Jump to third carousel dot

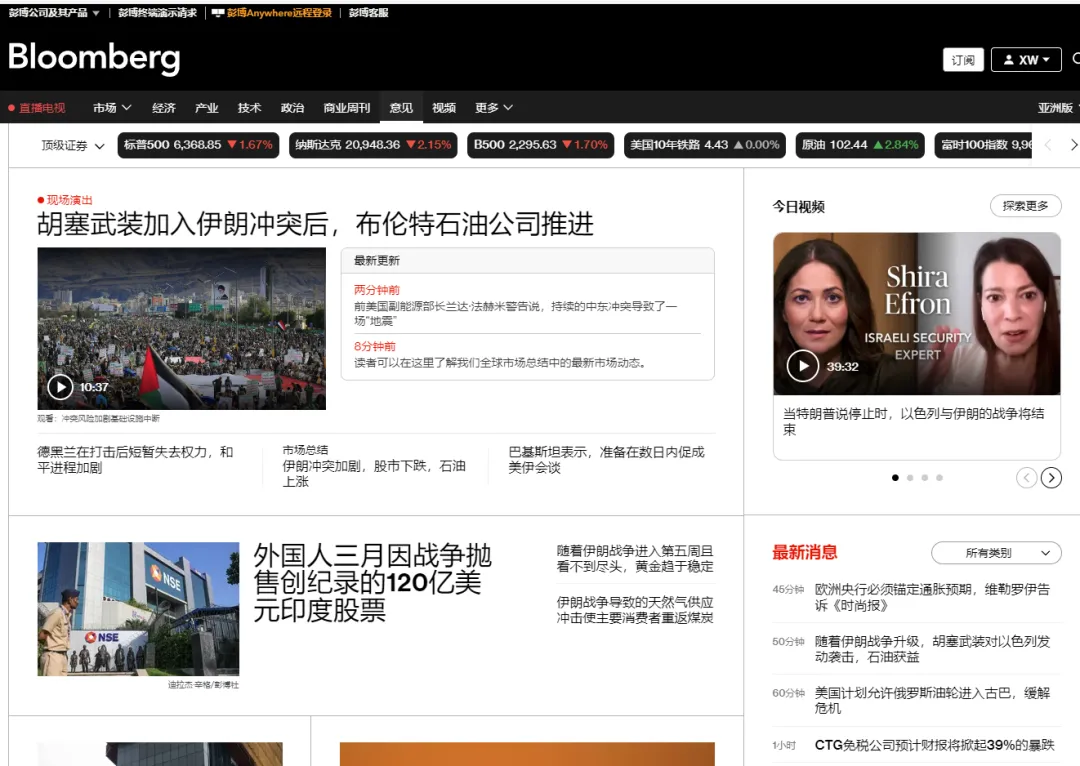coord(924,477)
